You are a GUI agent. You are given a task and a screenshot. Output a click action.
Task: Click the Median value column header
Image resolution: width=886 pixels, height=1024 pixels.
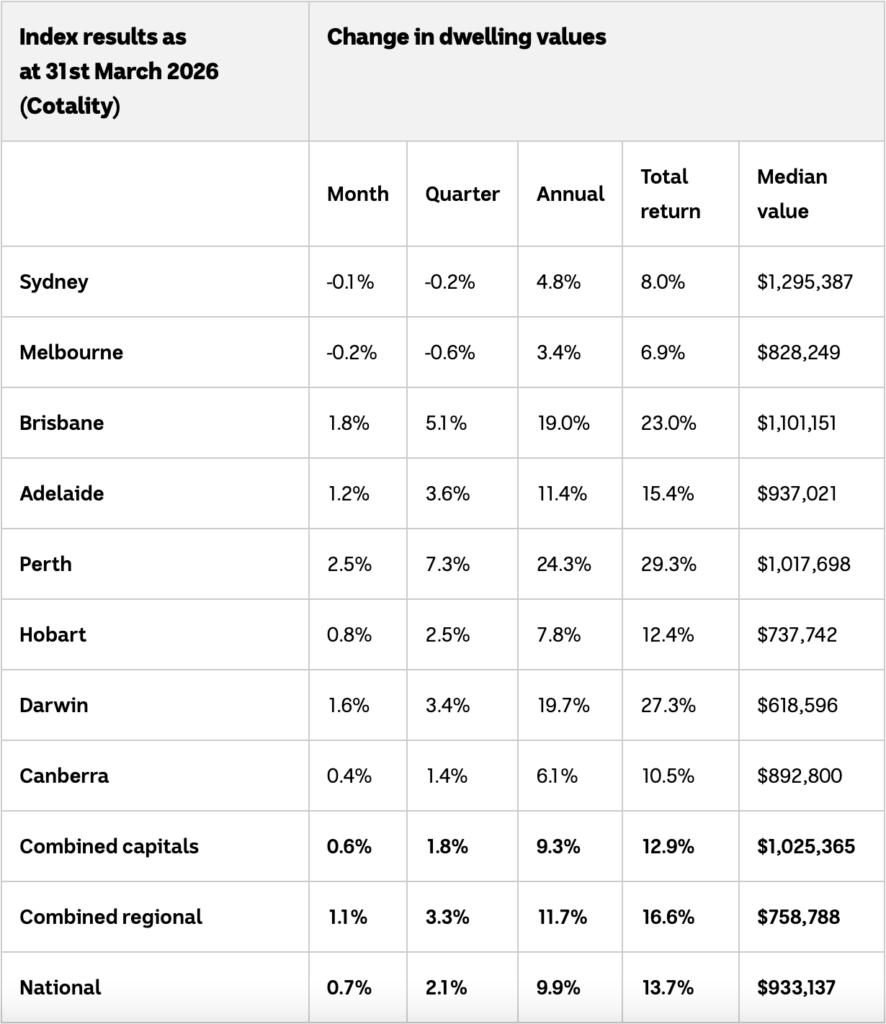pos(792,194)
